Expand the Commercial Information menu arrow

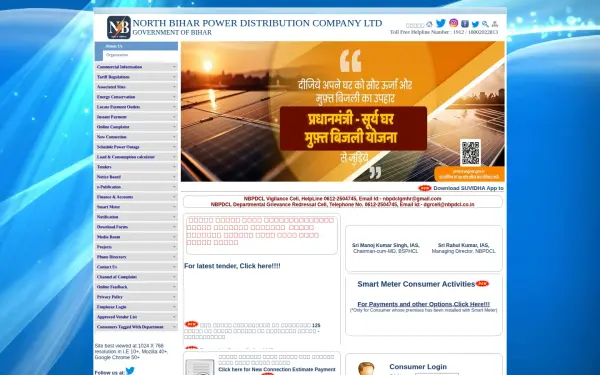(174, 67)
